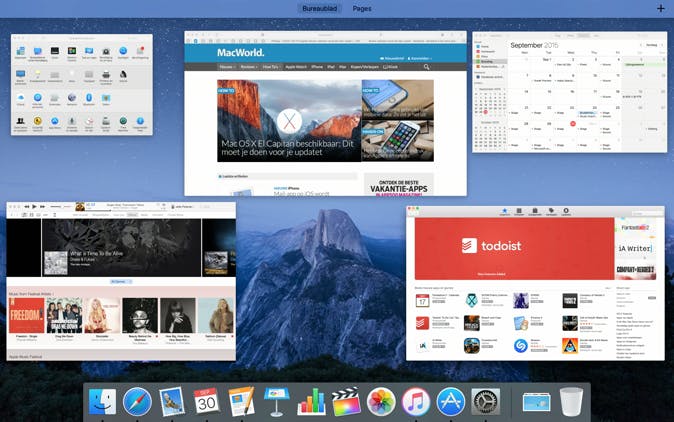
Task: Click the MacWorld logo
Action: point(240,53)
